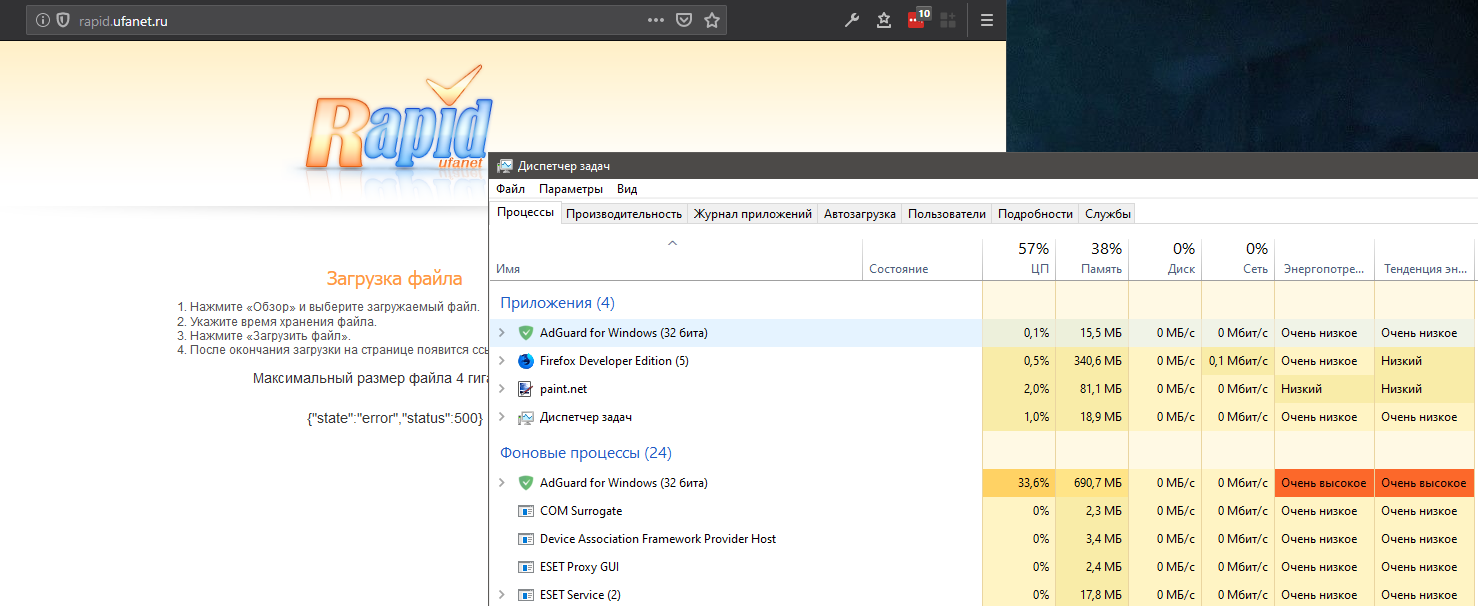Open the page actions three-dot menu
1478x606 pixels.
(655, 19)
